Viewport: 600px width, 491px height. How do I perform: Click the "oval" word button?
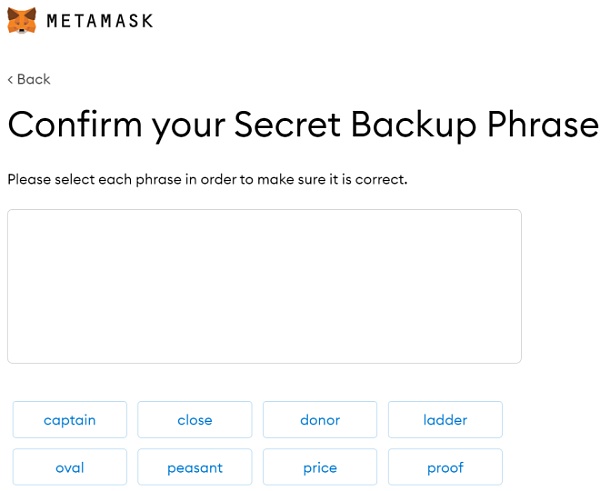70,467
